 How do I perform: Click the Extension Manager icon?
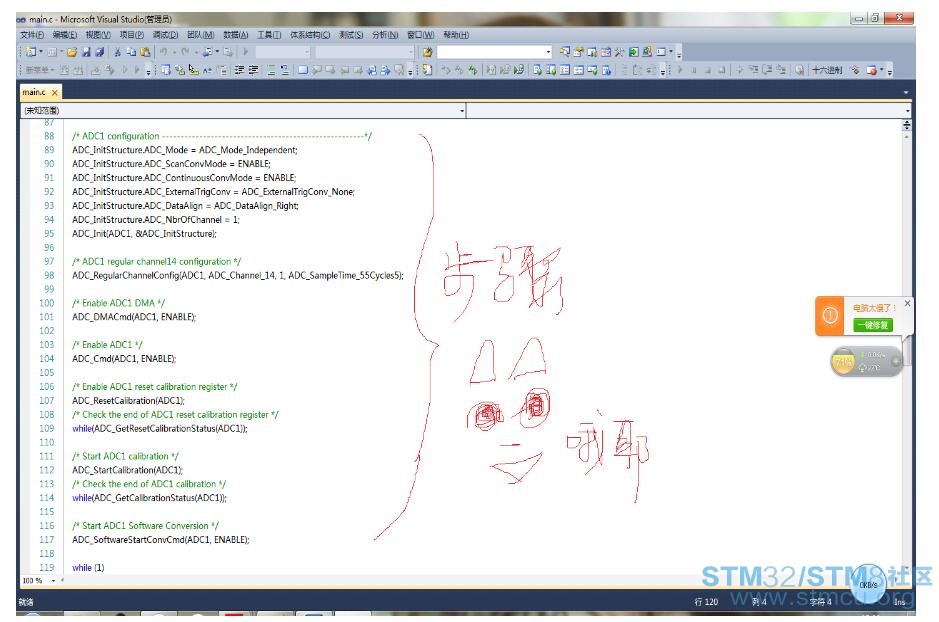coord(647,52)
